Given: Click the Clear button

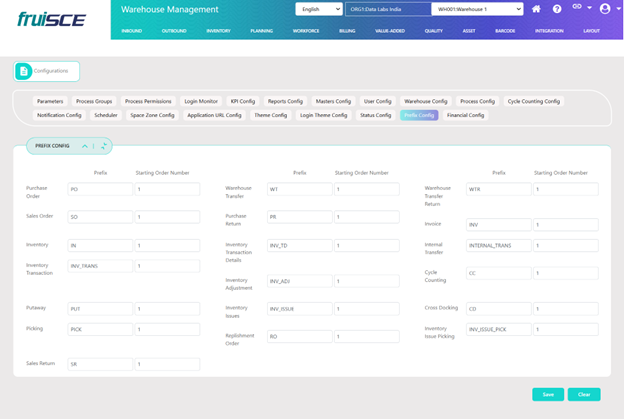Looking at the screenshot, I should pos(583,394).
